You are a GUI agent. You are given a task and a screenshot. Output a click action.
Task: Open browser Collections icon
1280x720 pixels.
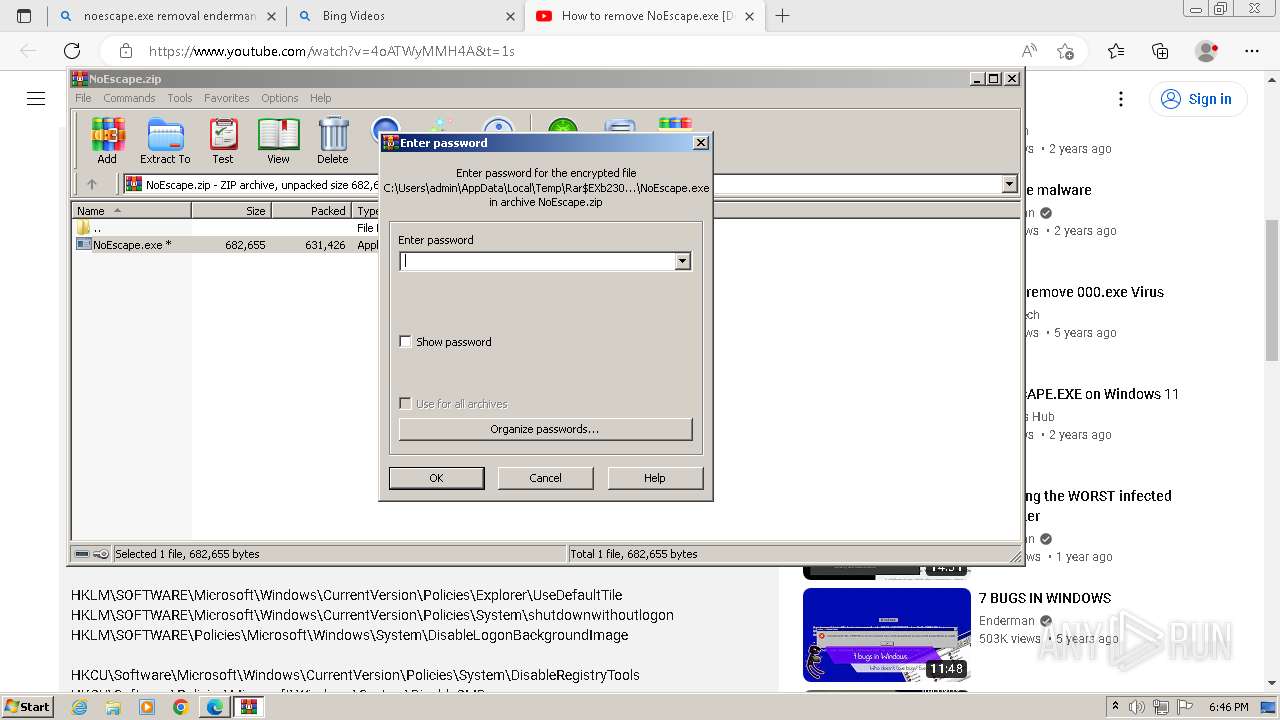click(x=1161, y=51)
